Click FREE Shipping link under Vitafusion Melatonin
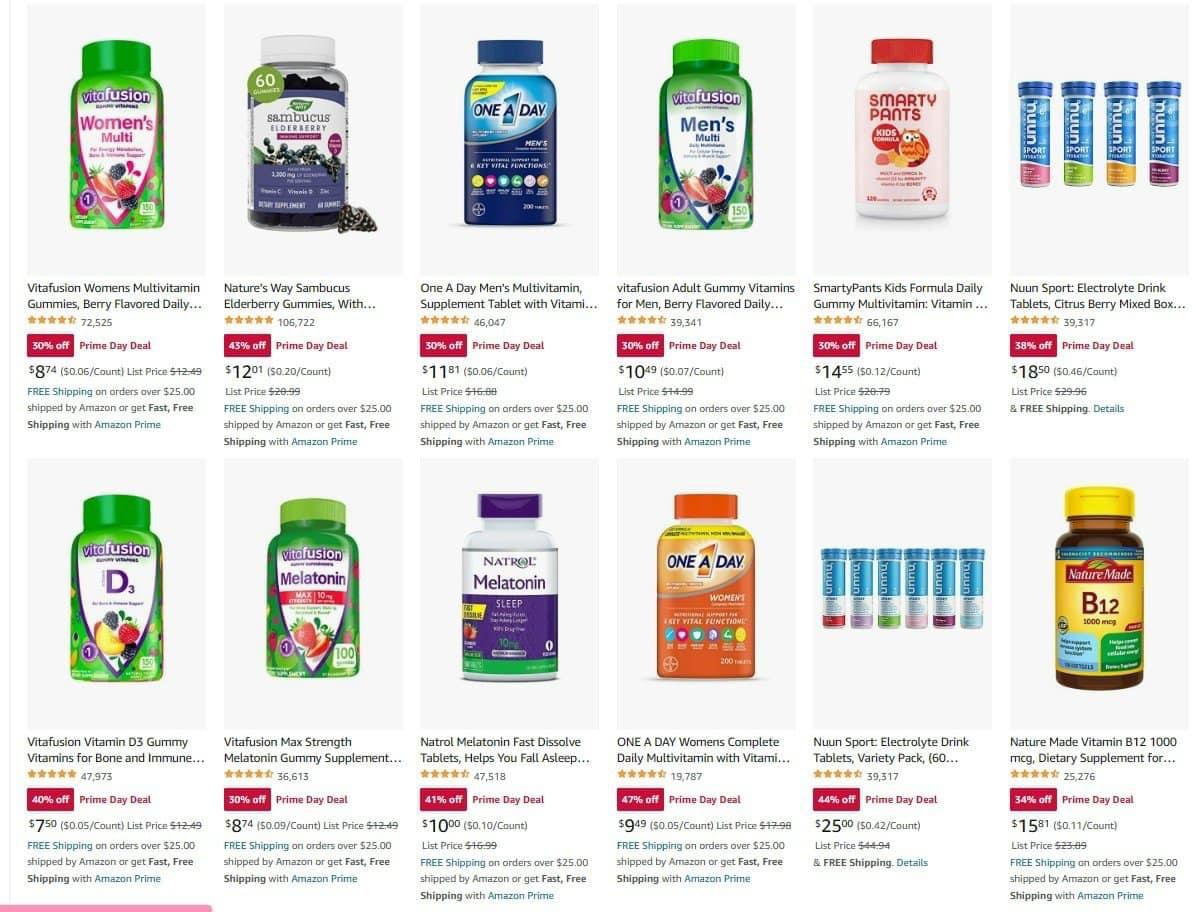The height and width of the screenshot is (912, 1196). pos(256,846)
